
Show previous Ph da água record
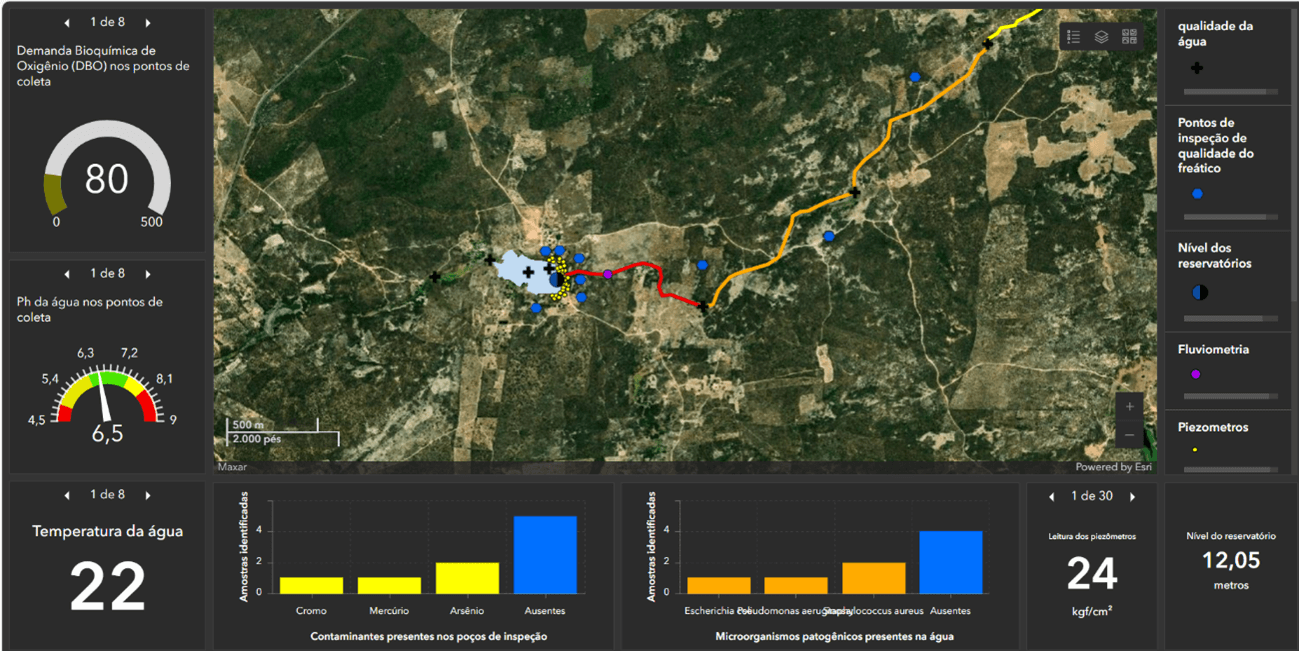point(67,274)
